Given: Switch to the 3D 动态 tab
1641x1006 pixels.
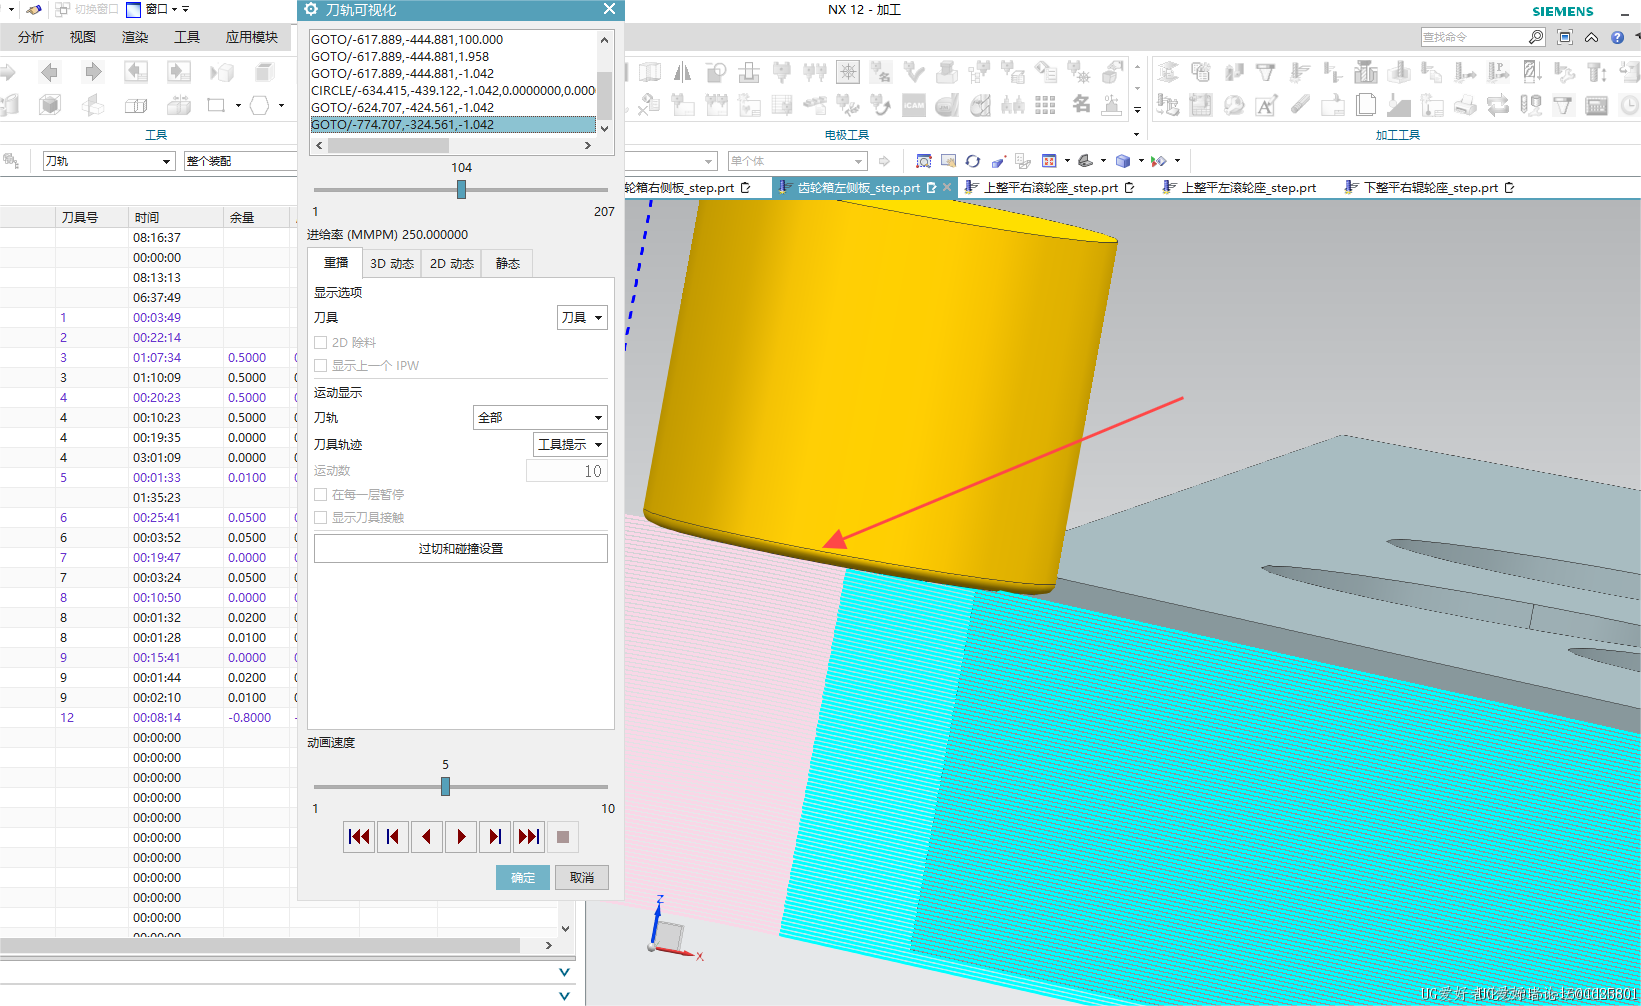Looking at the screenshot, I should 392,263.
